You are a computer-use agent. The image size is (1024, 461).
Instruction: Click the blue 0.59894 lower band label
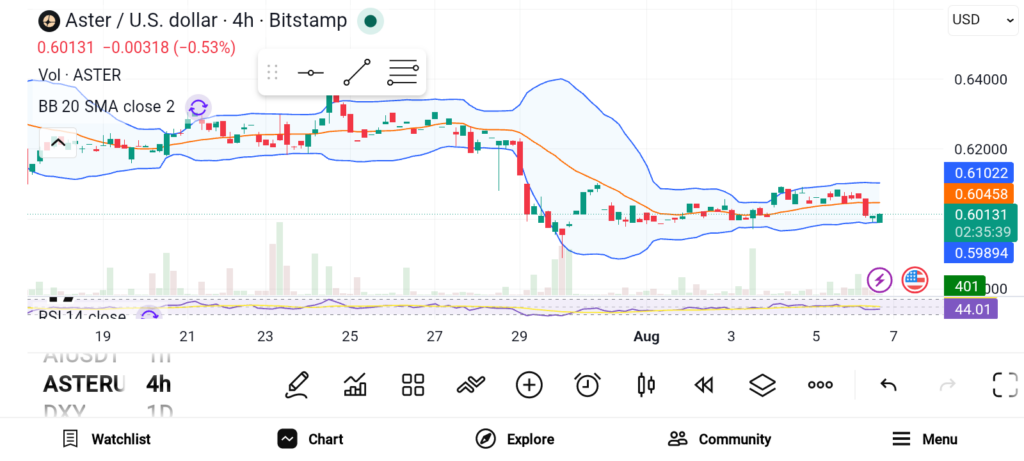[x=978, y=253]
